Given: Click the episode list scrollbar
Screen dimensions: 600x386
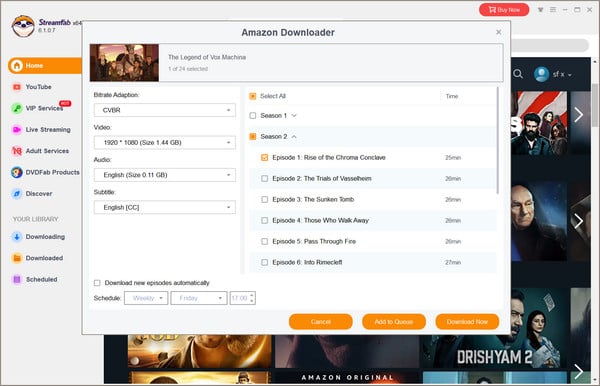Looking at the screenshot, I should coord(497,140).
